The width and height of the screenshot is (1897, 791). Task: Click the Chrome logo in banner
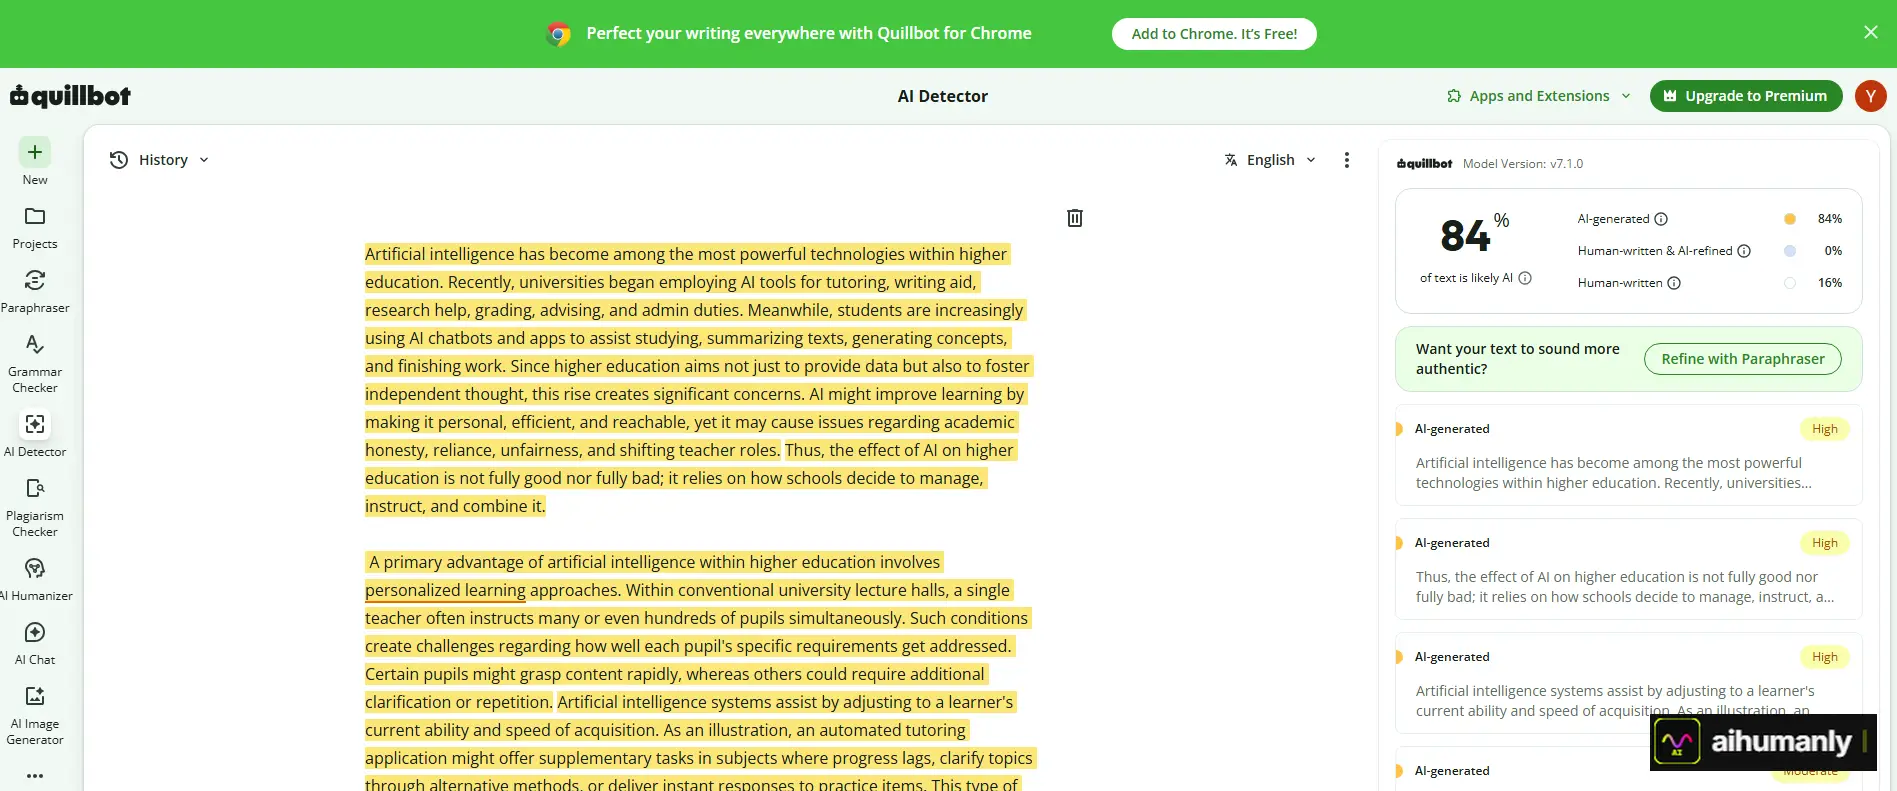click(559, 34)
